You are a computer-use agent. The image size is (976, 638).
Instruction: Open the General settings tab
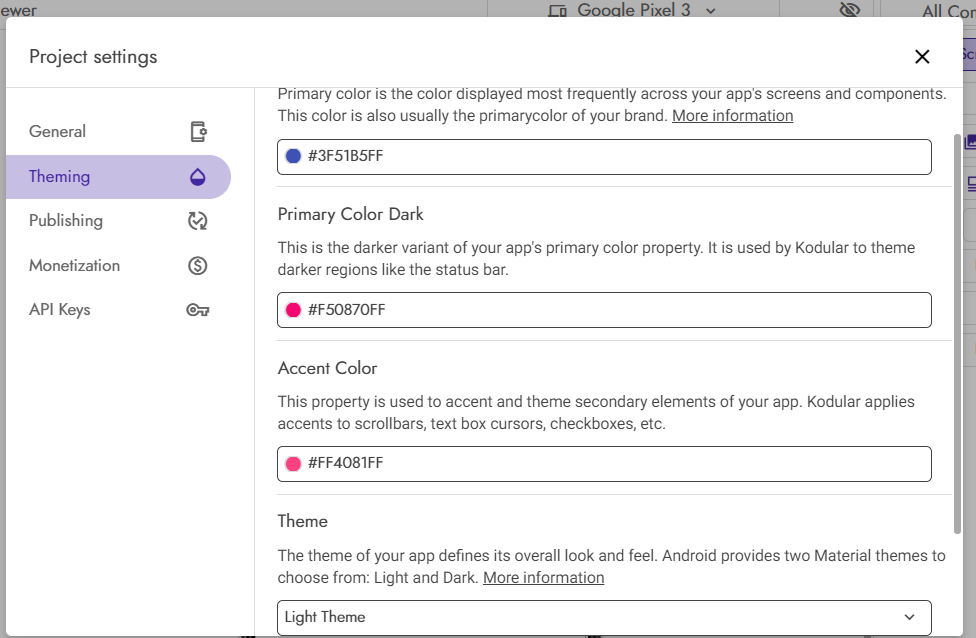pos(58,132)
